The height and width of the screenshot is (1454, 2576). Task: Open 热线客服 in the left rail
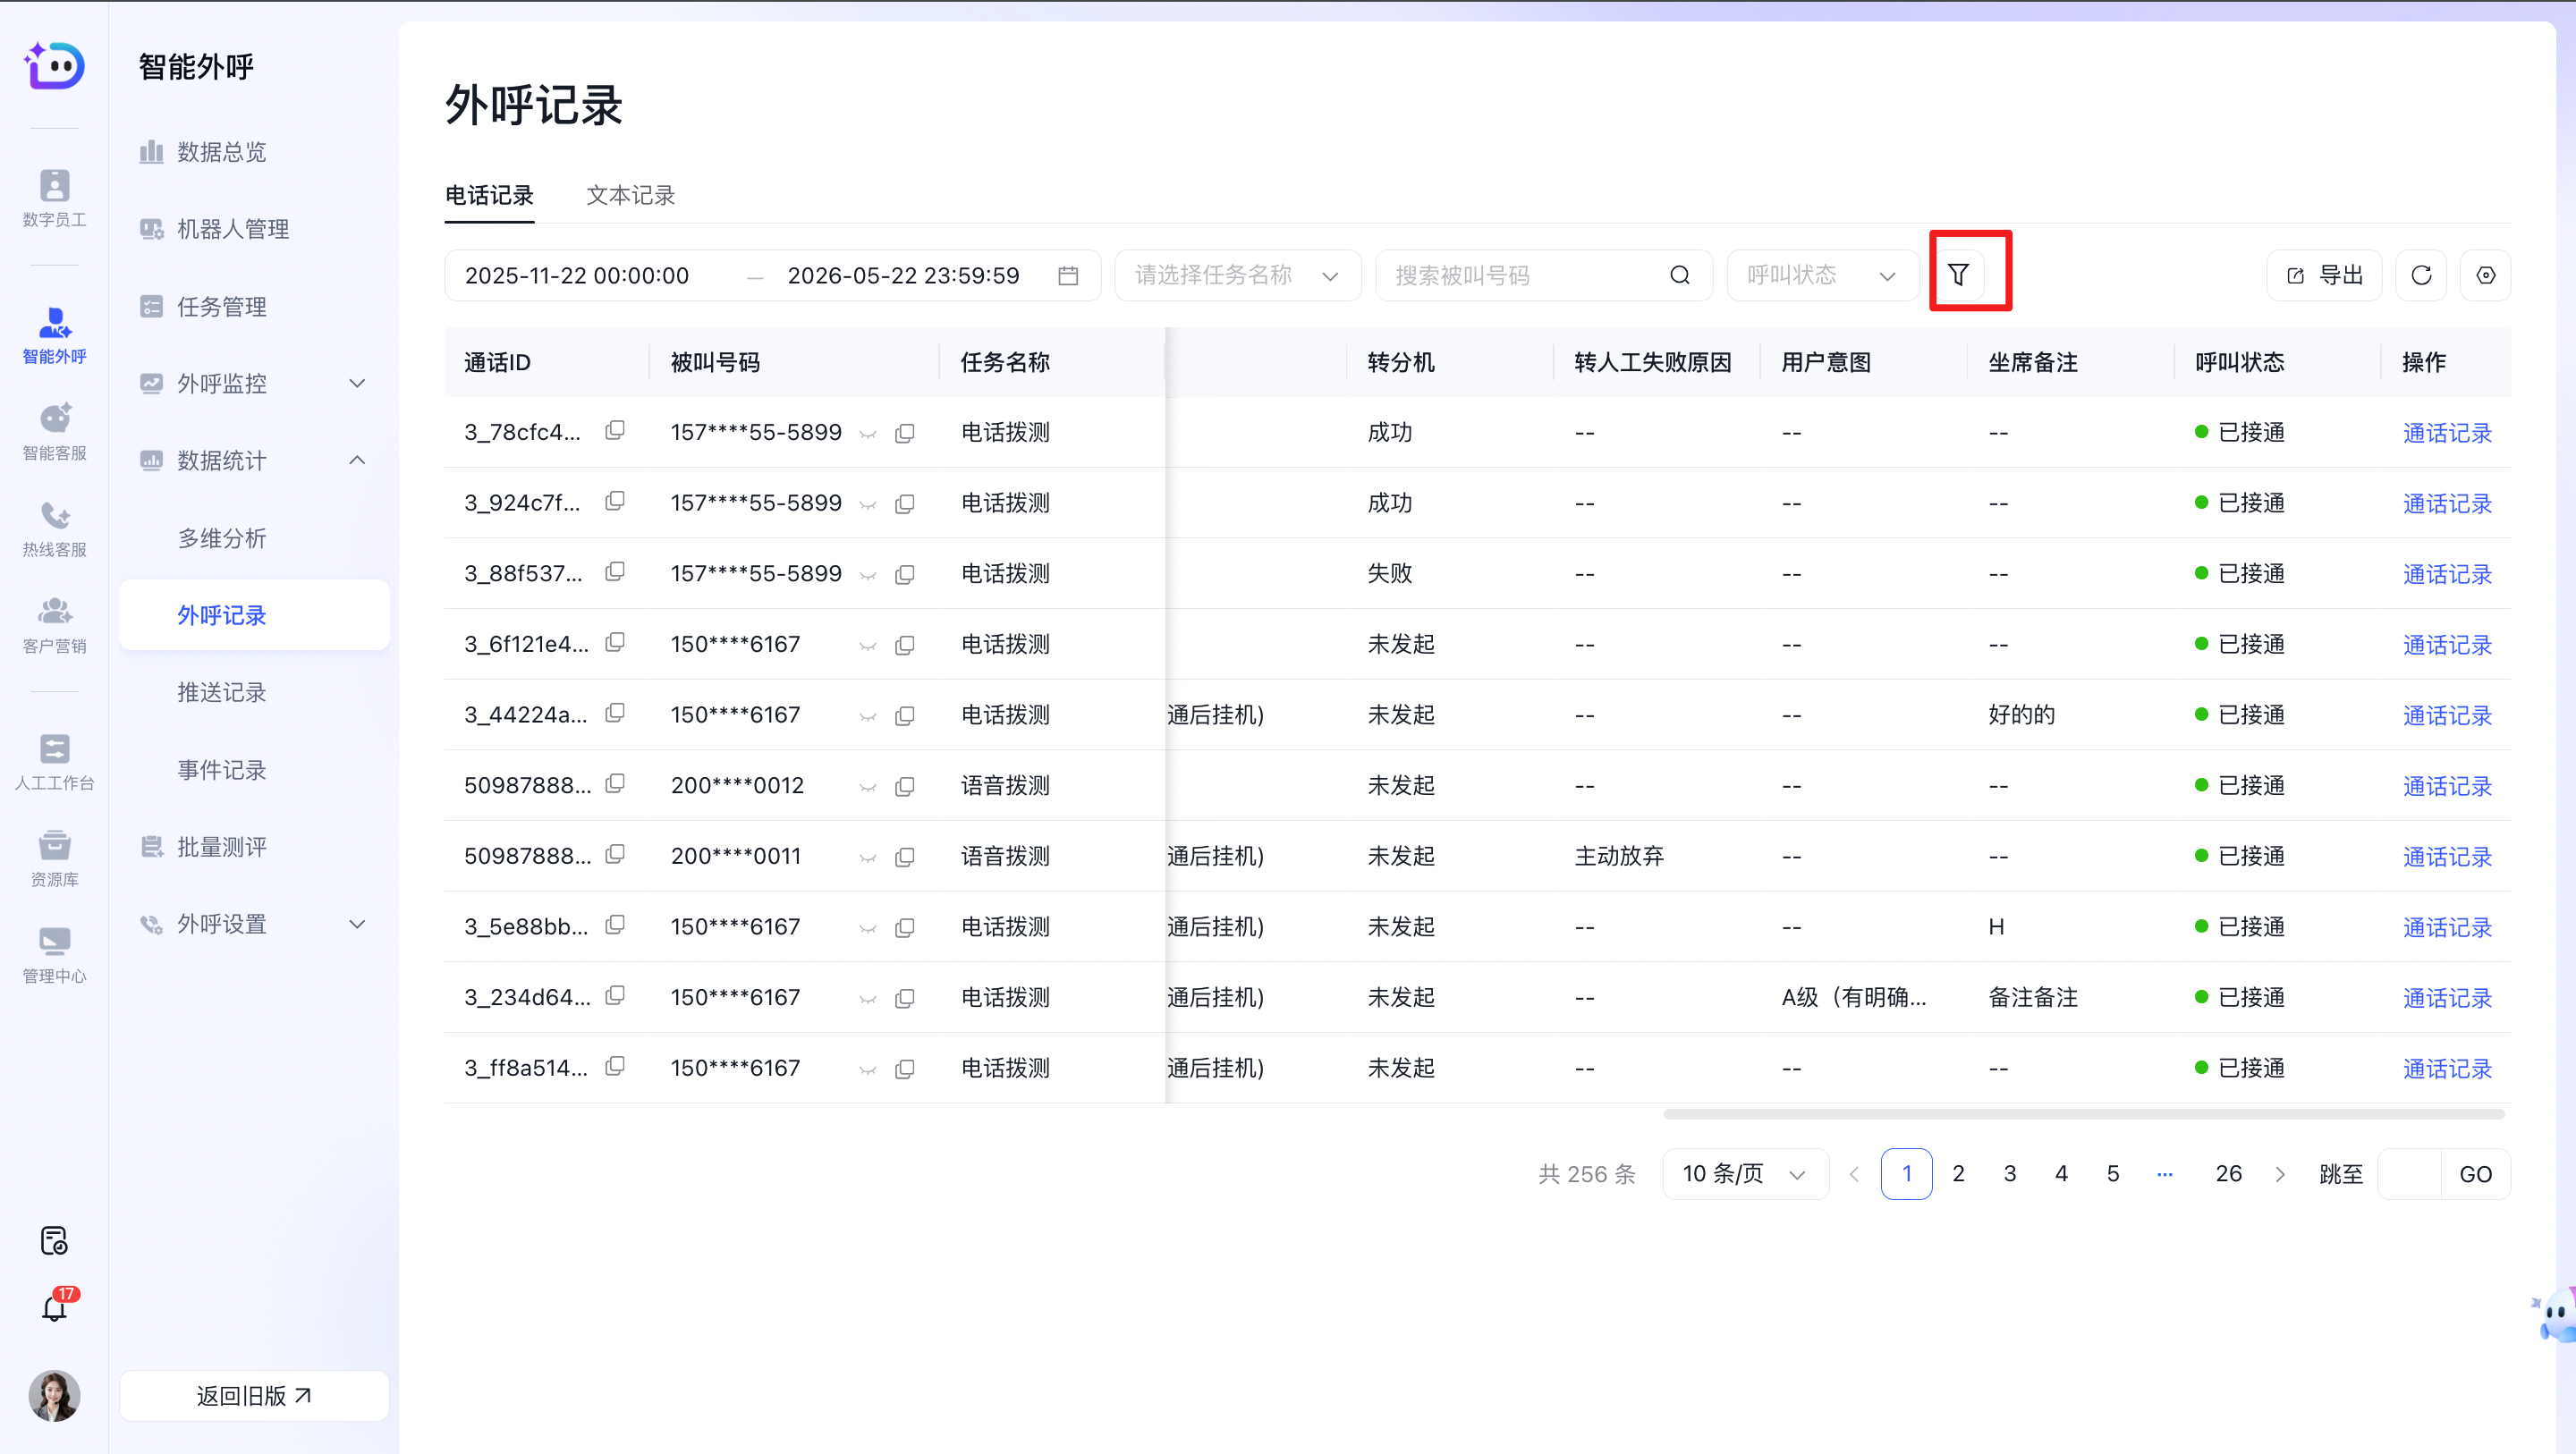[54, 528]
